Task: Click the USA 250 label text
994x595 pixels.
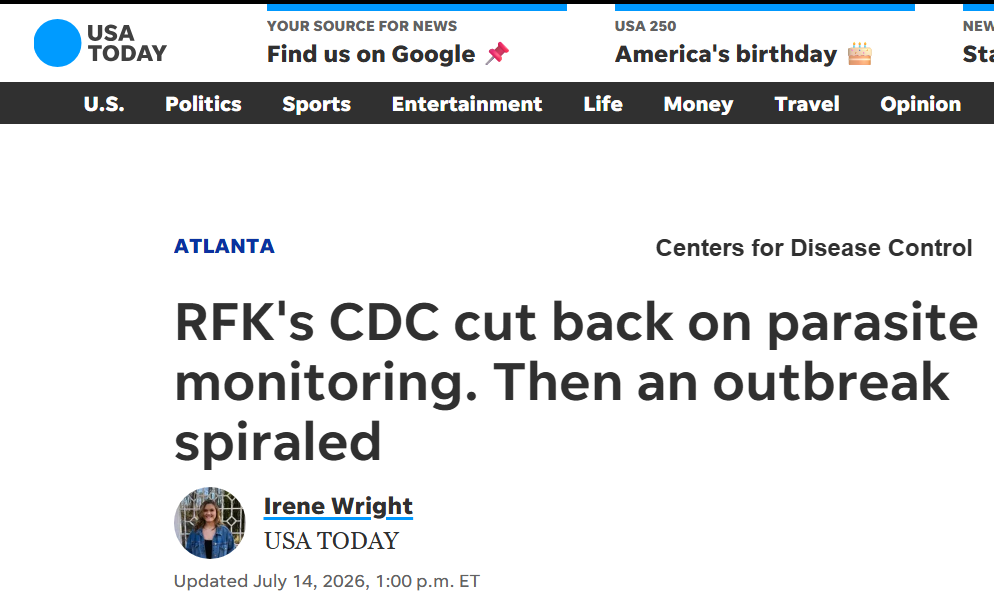Action: coord(645,26)
